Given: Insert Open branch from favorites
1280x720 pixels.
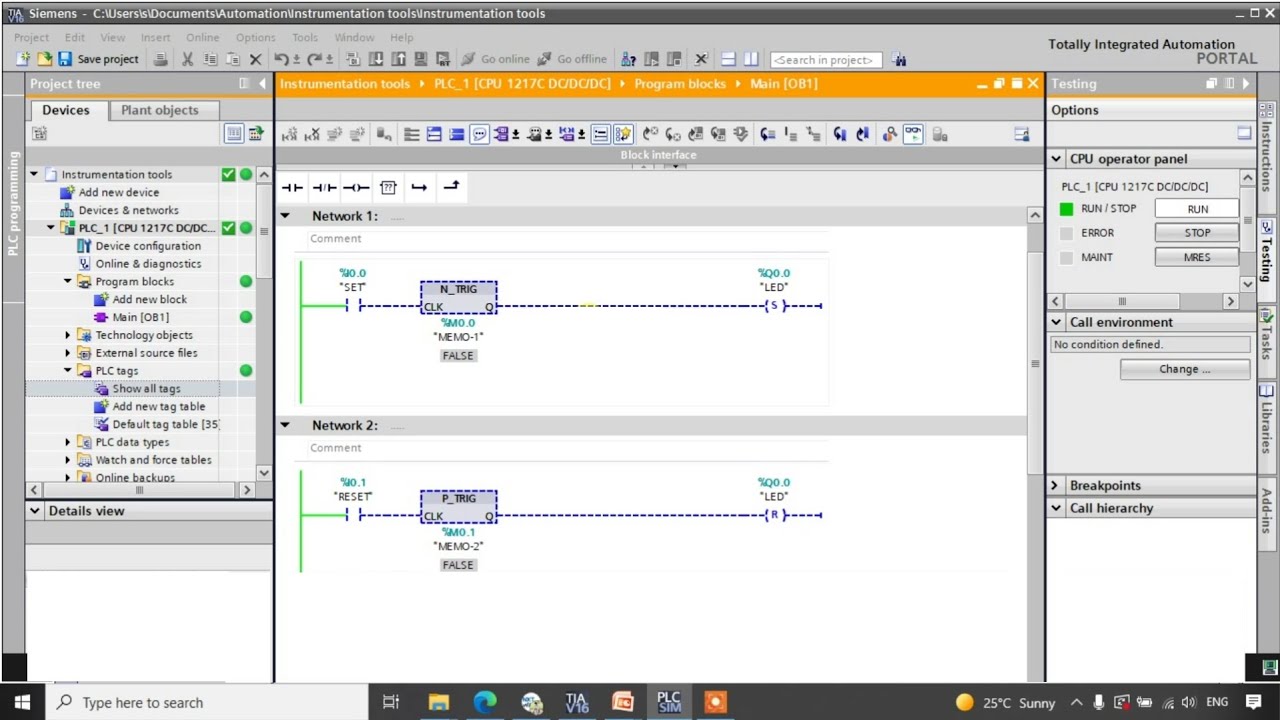Looking at the screenshot, I should (x=419, y=187).
